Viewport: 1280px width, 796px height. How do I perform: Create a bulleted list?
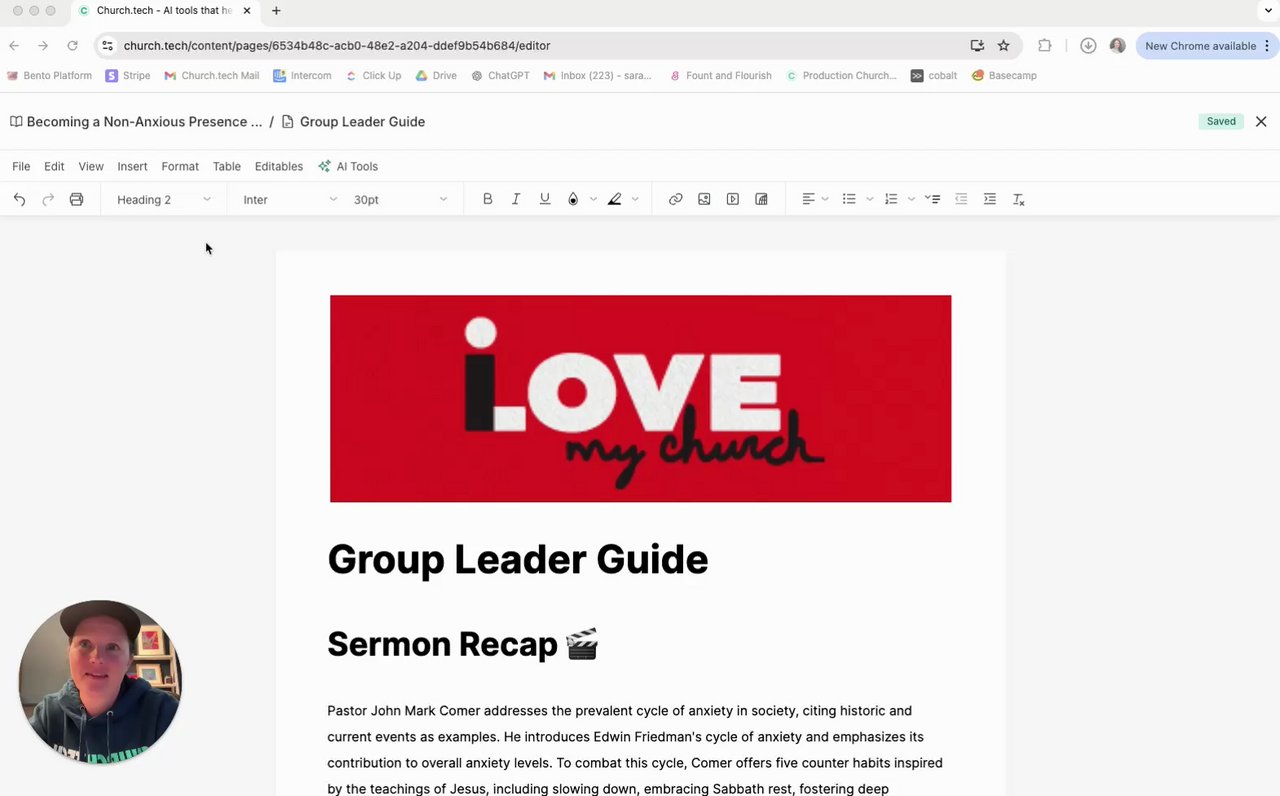pos(849,199)
